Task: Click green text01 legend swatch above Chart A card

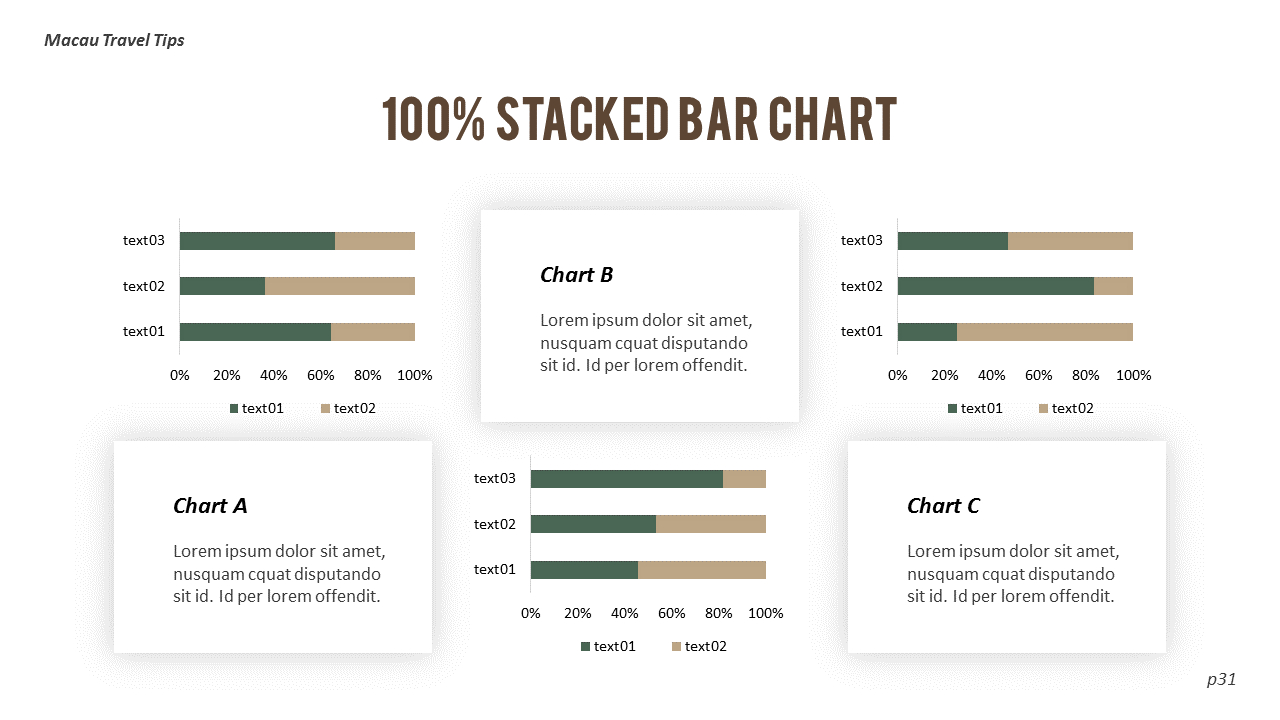Action: pyautogui.click(x=235, y=408)
